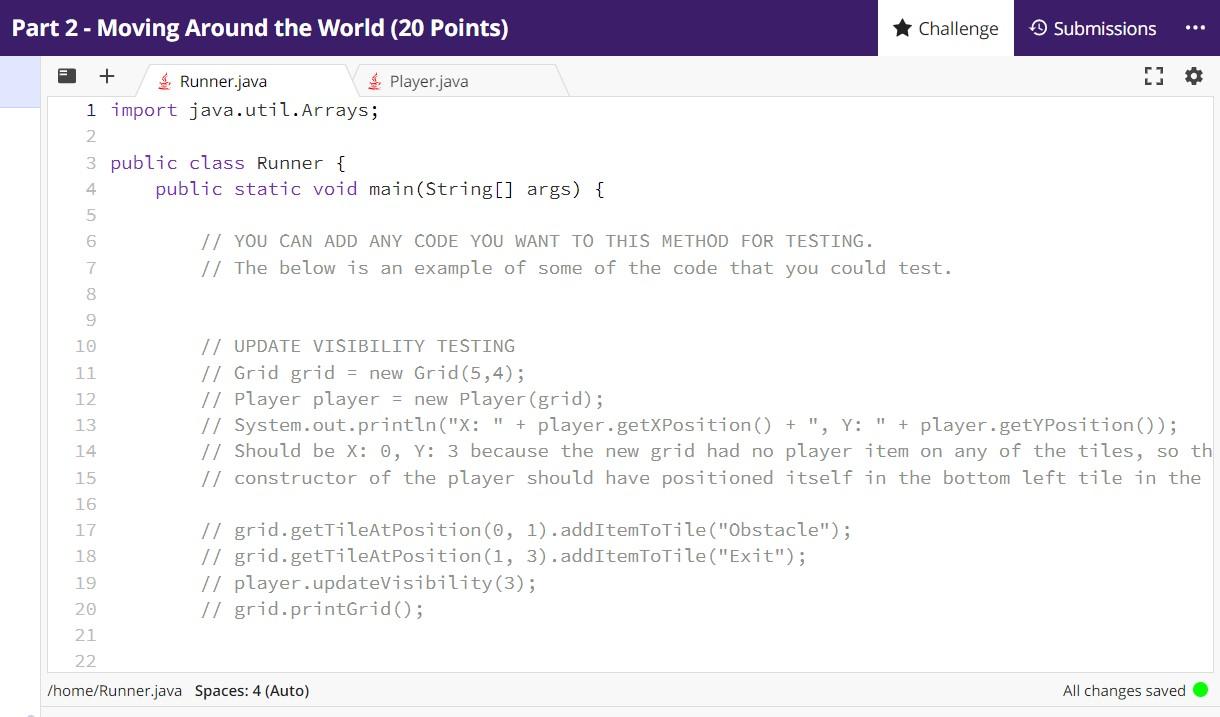Expand the editor to fullscreen

click(1154, 75)
